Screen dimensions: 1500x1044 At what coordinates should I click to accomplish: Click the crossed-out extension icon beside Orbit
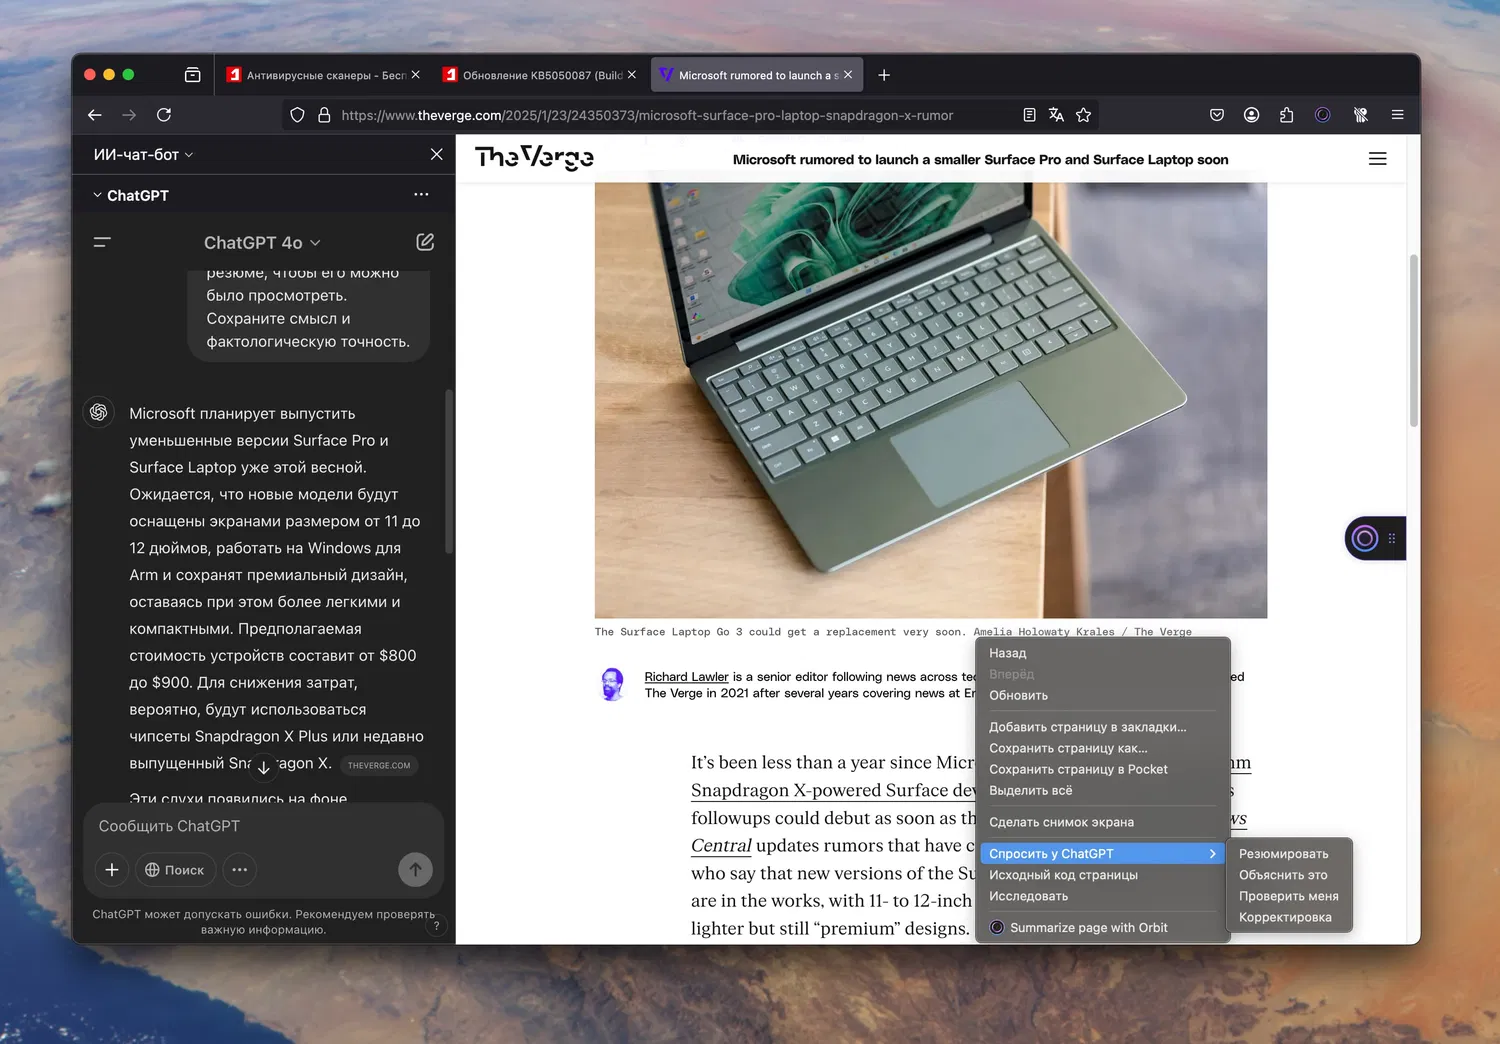(x=1360, y=115)
